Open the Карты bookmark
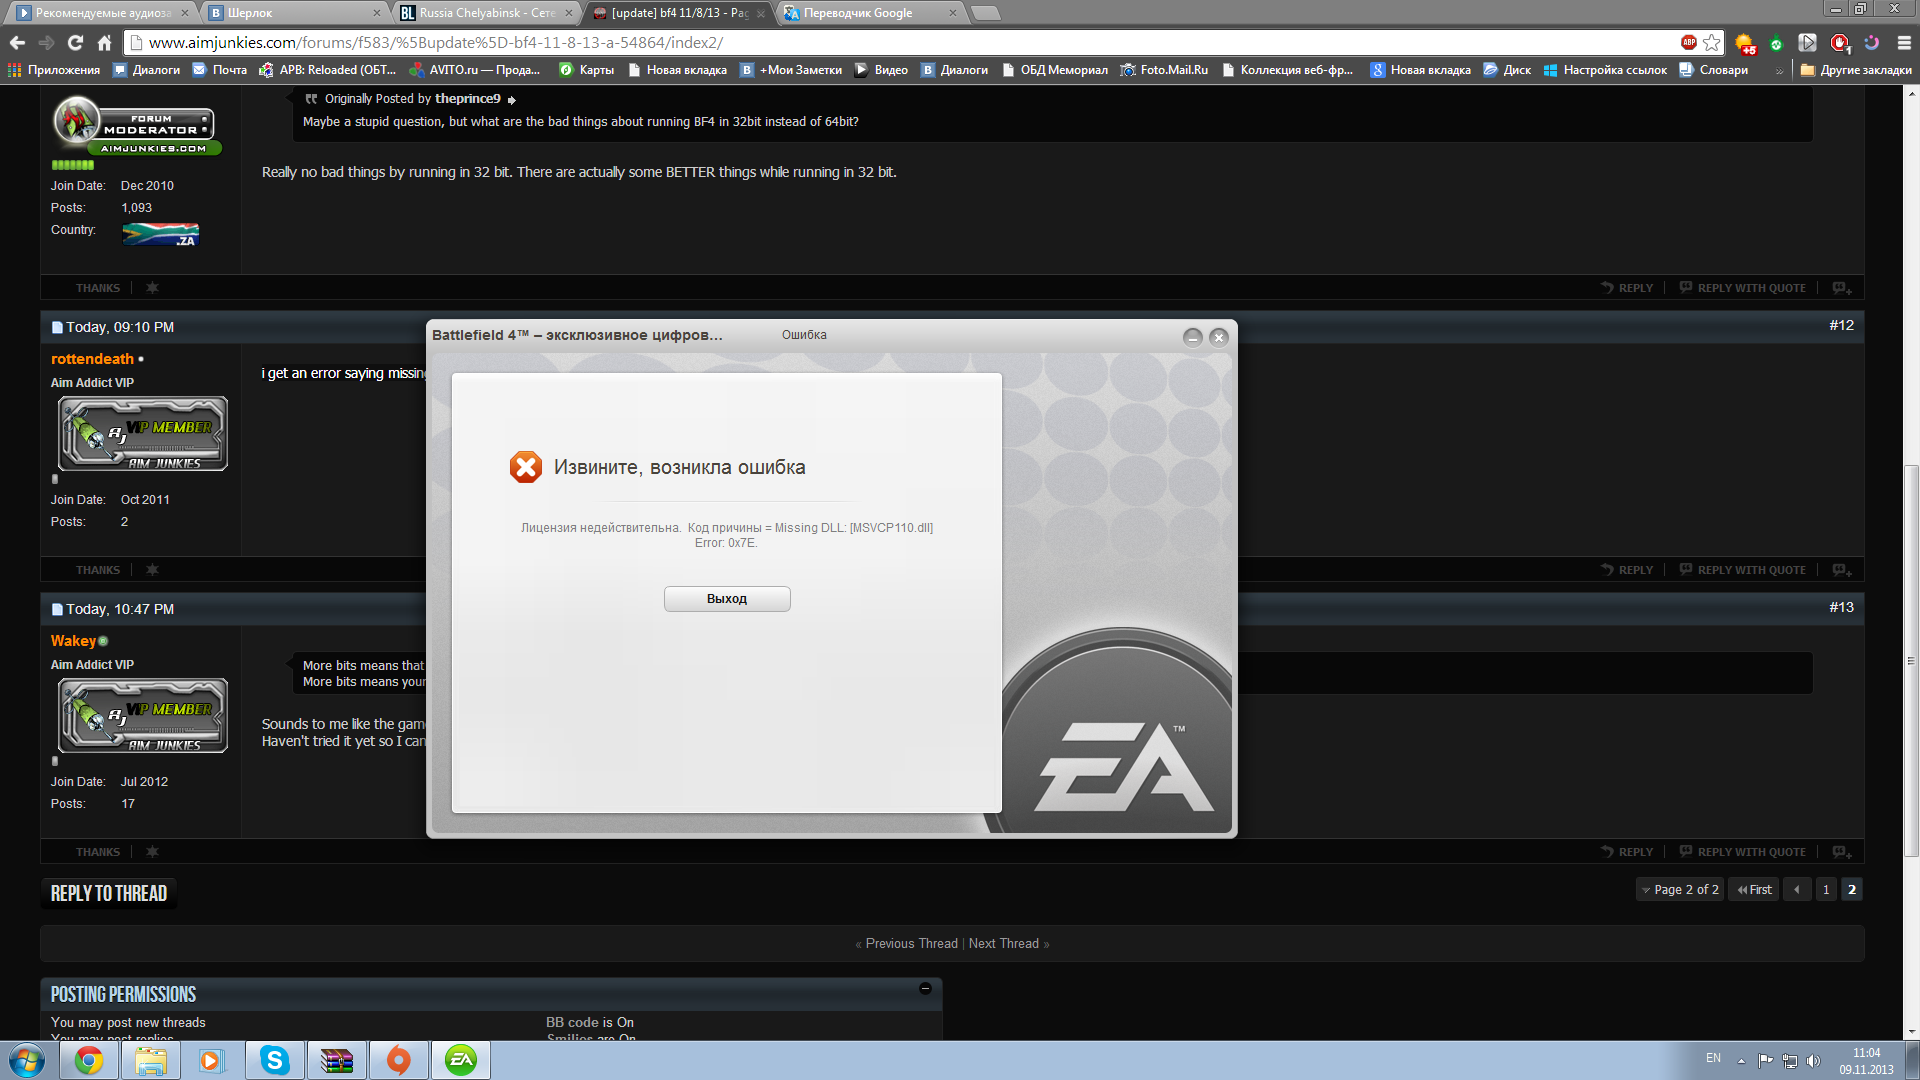The image size is (1920, 1080). point(587,70)
